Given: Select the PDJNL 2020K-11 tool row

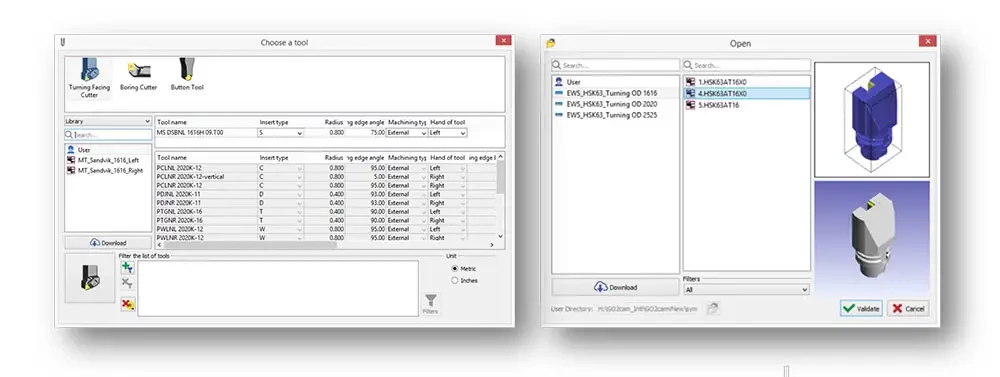Looking at the screenshot, I should coord(325,194).
